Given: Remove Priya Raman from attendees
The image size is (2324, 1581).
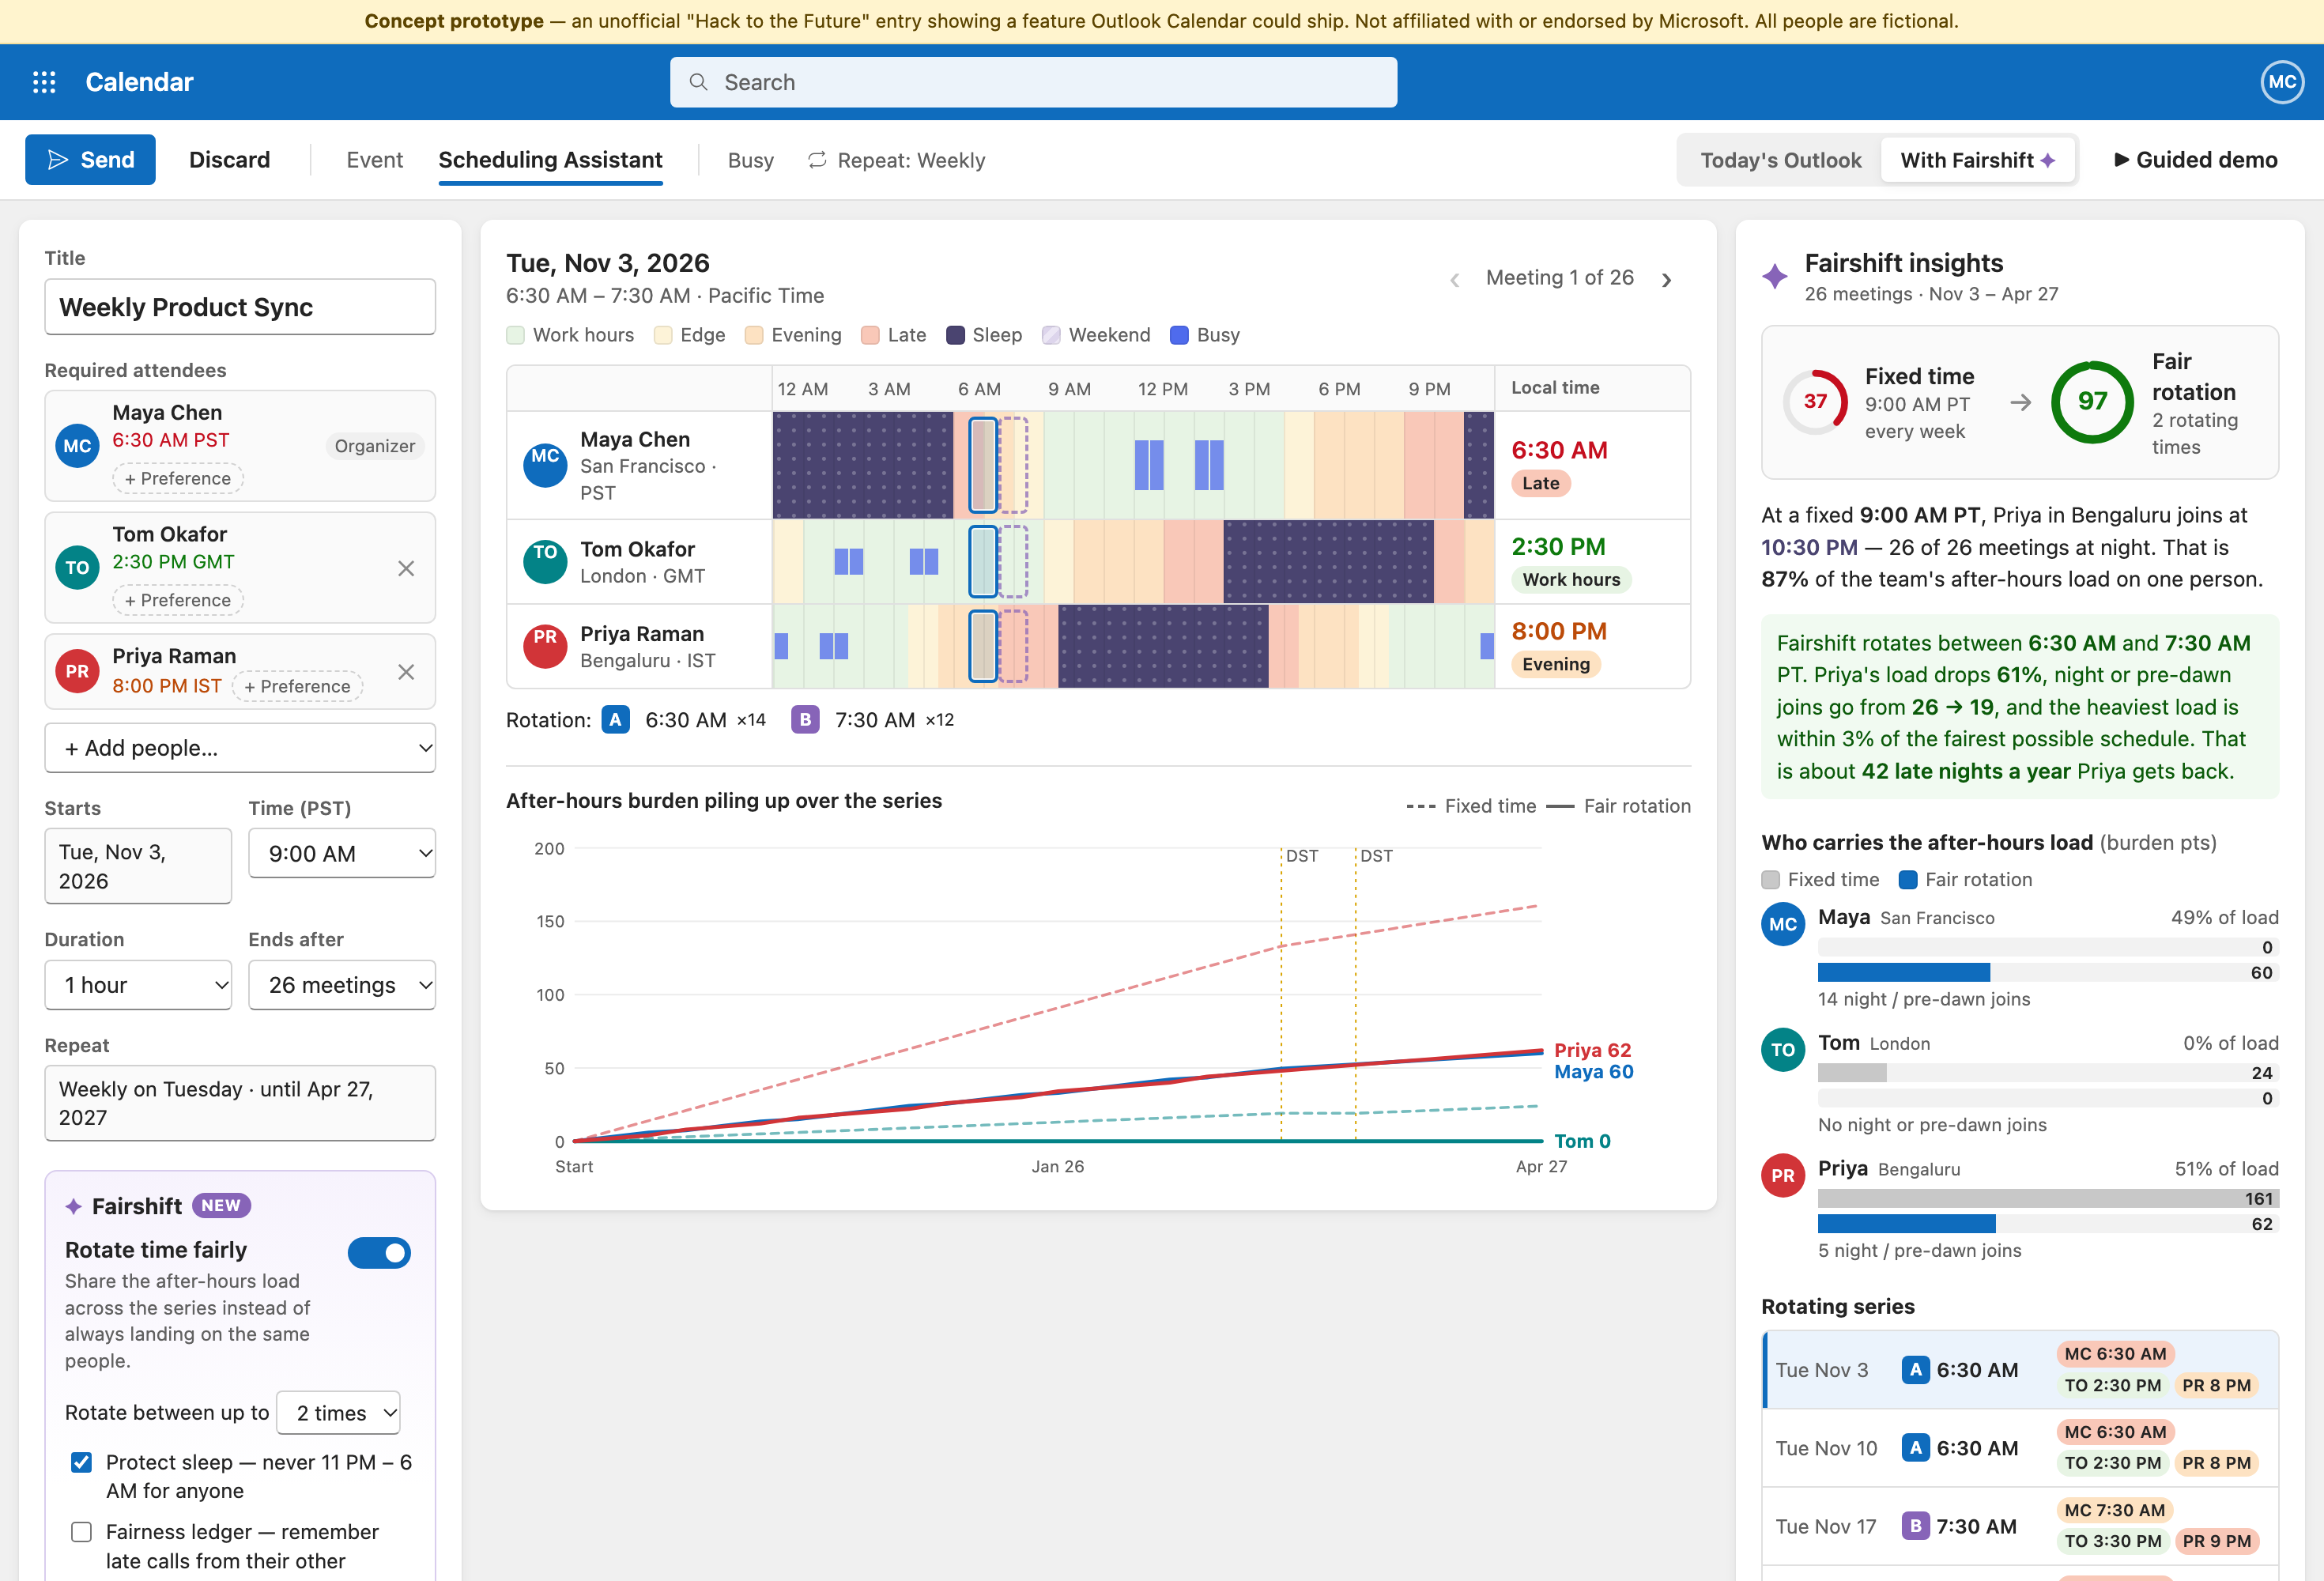Looking at the screenshot, I should click(406, 672).
